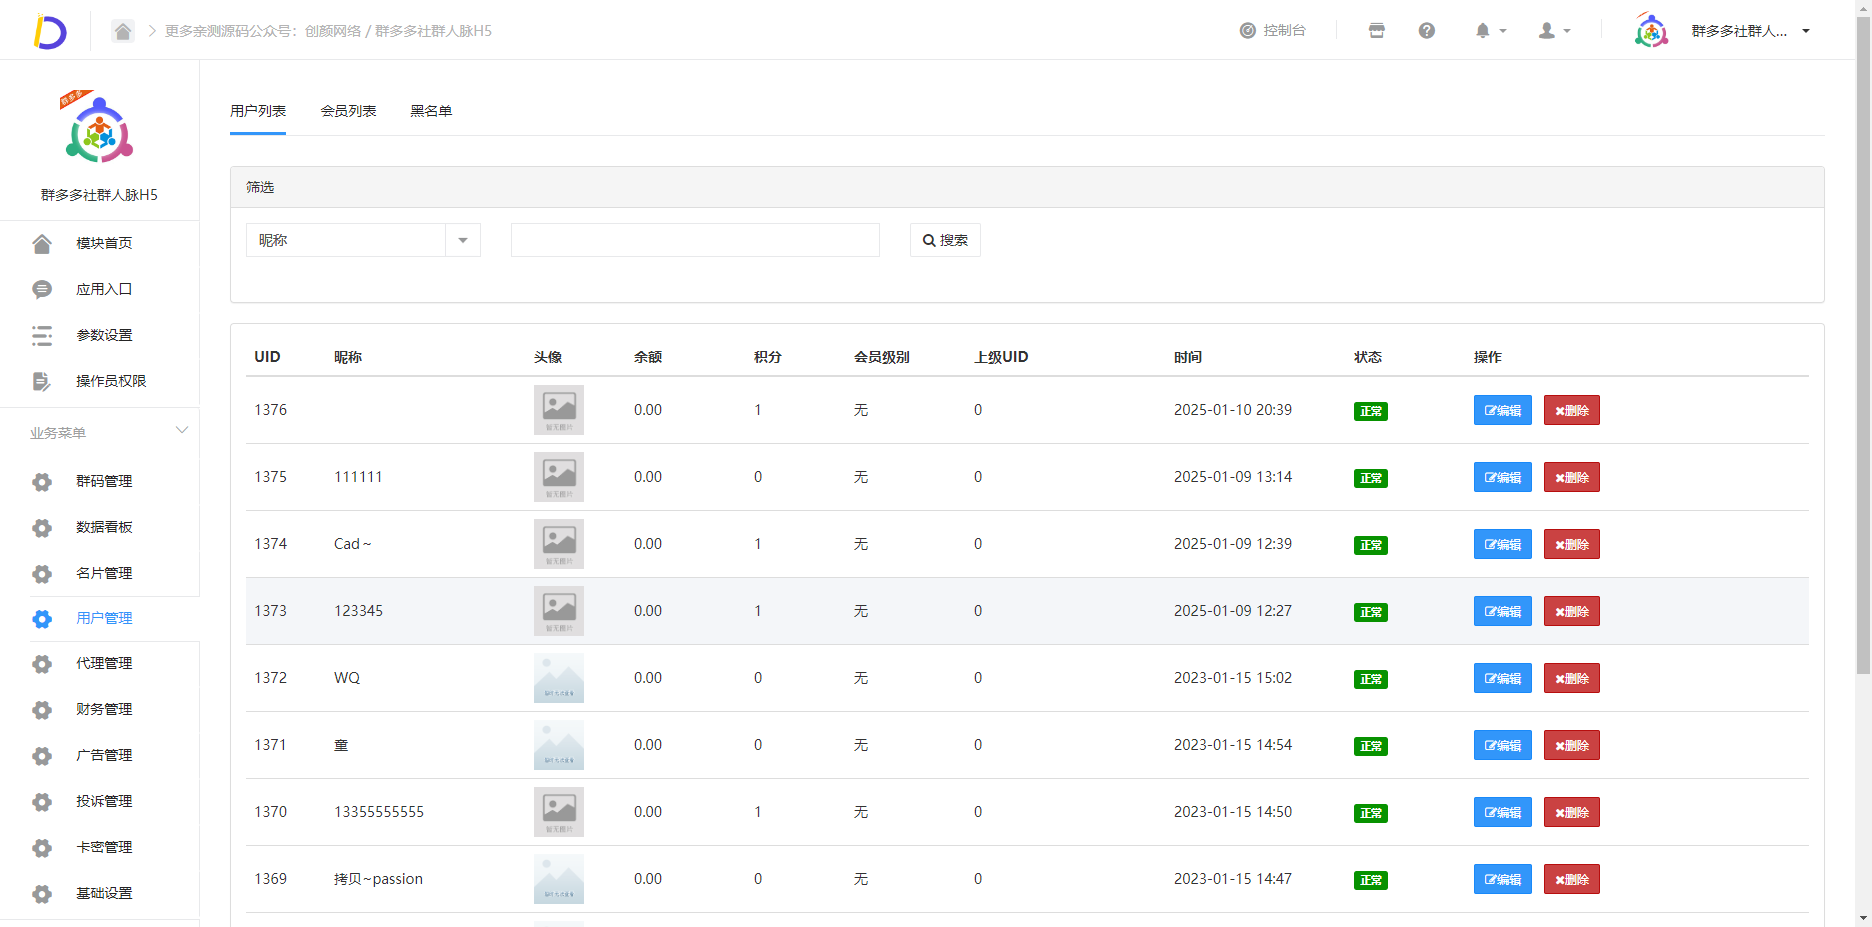Image resolution: width=1872 pixels, height=927 pixels.
Task: Click the 操作员权限 document icon
Action: [x=42, y=381]
